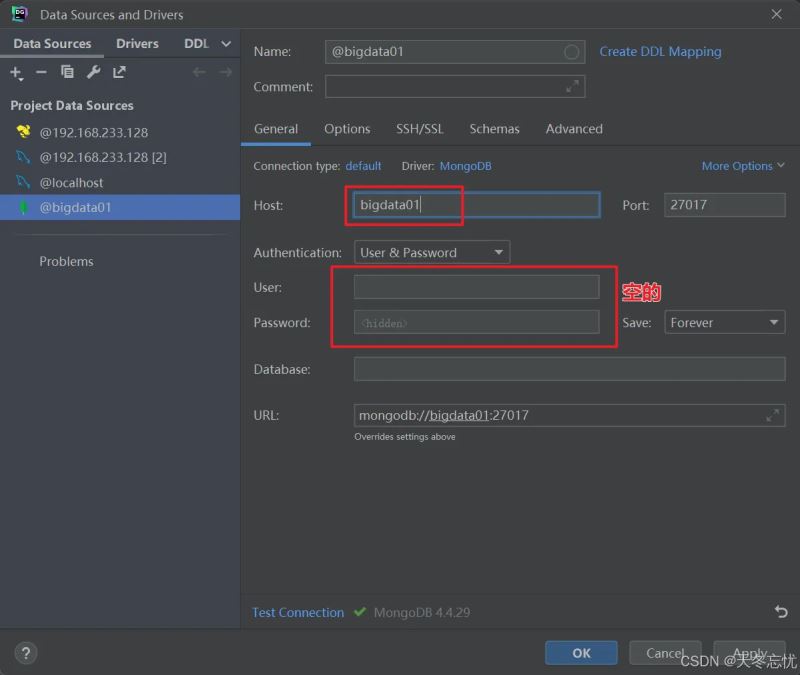Open the General tab
Viewport: 800px width, 675px height.
coord(276,129)
